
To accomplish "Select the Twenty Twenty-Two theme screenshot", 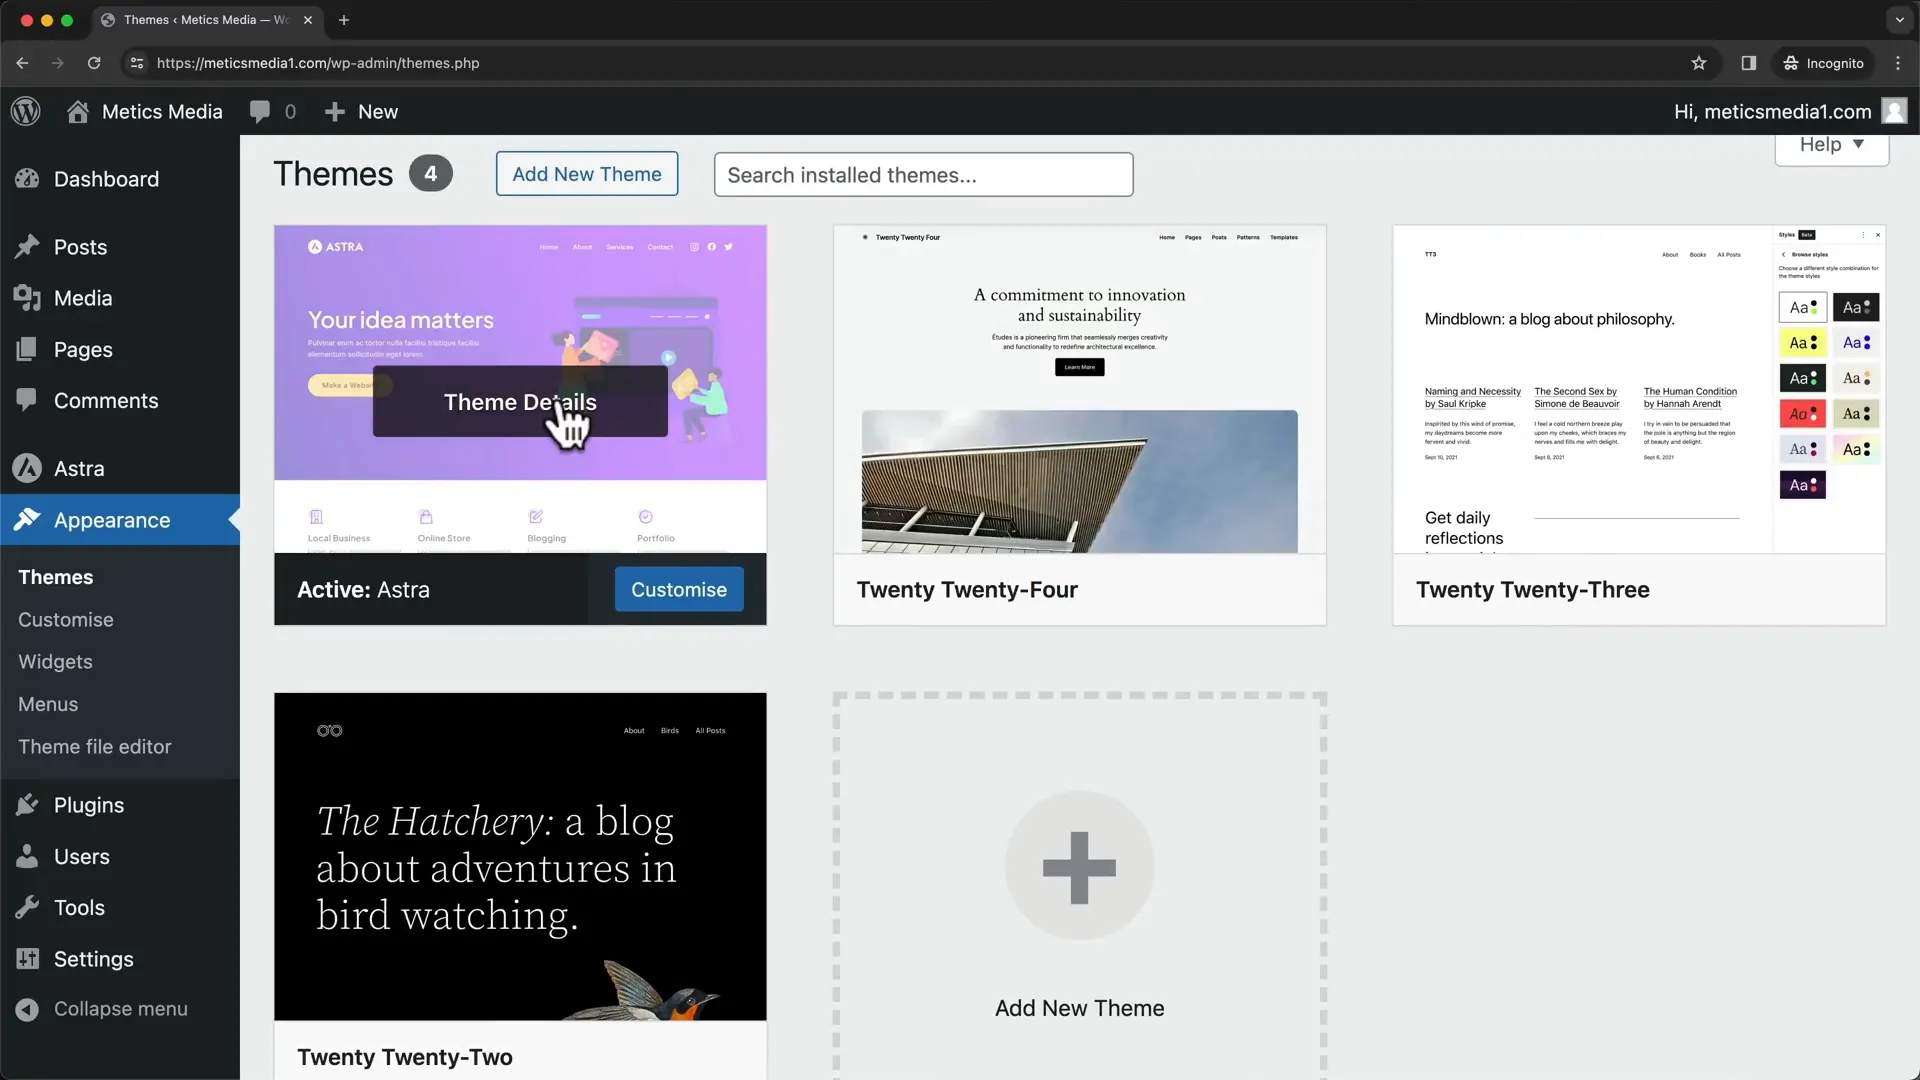I will [520, 856].
